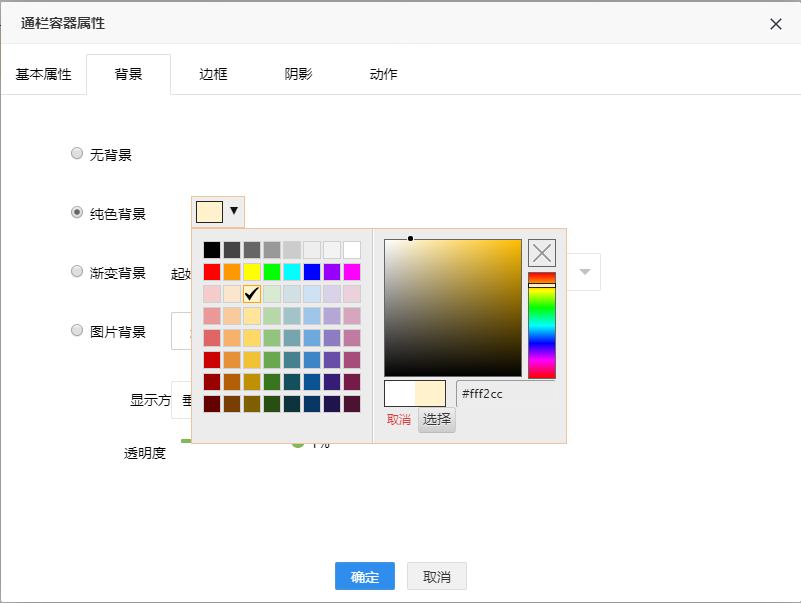The image size is (801, 603).
Task: Click 选择 button in color picker
Action: click(437, 419)
